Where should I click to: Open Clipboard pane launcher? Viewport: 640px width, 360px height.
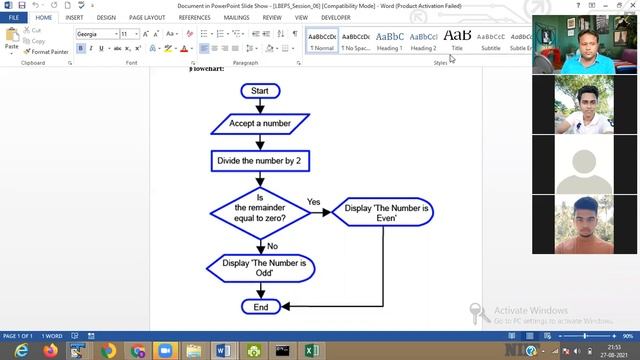click(x=70, y=63)
